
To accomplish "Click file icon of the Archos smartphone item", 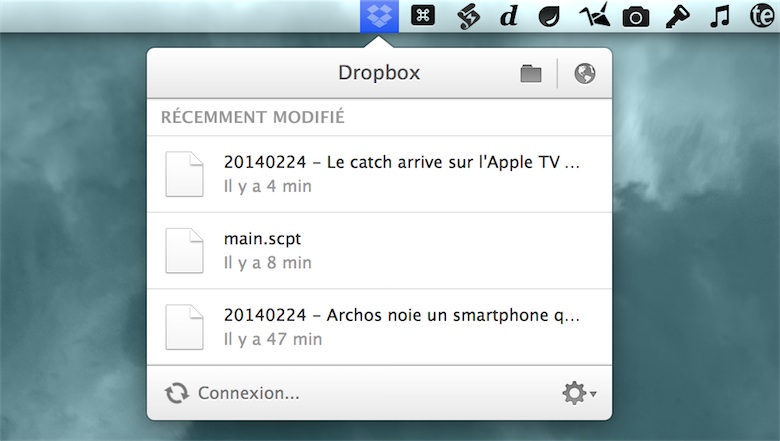I will [x=185, y=327].
